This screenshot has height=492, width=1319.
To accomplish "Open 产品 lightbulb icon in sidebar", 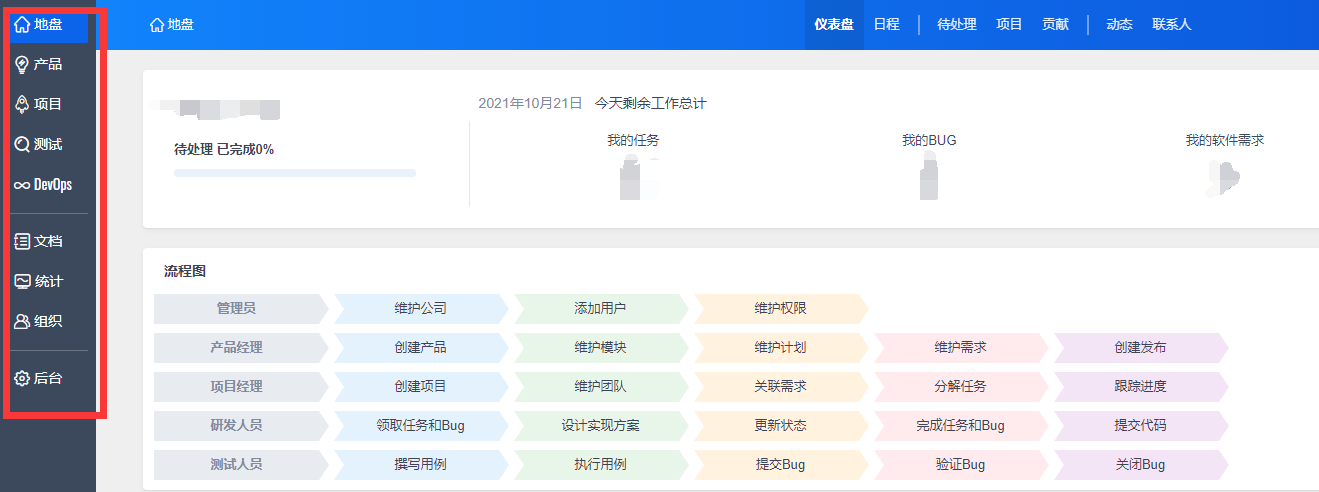I will [x=22, y=65].
